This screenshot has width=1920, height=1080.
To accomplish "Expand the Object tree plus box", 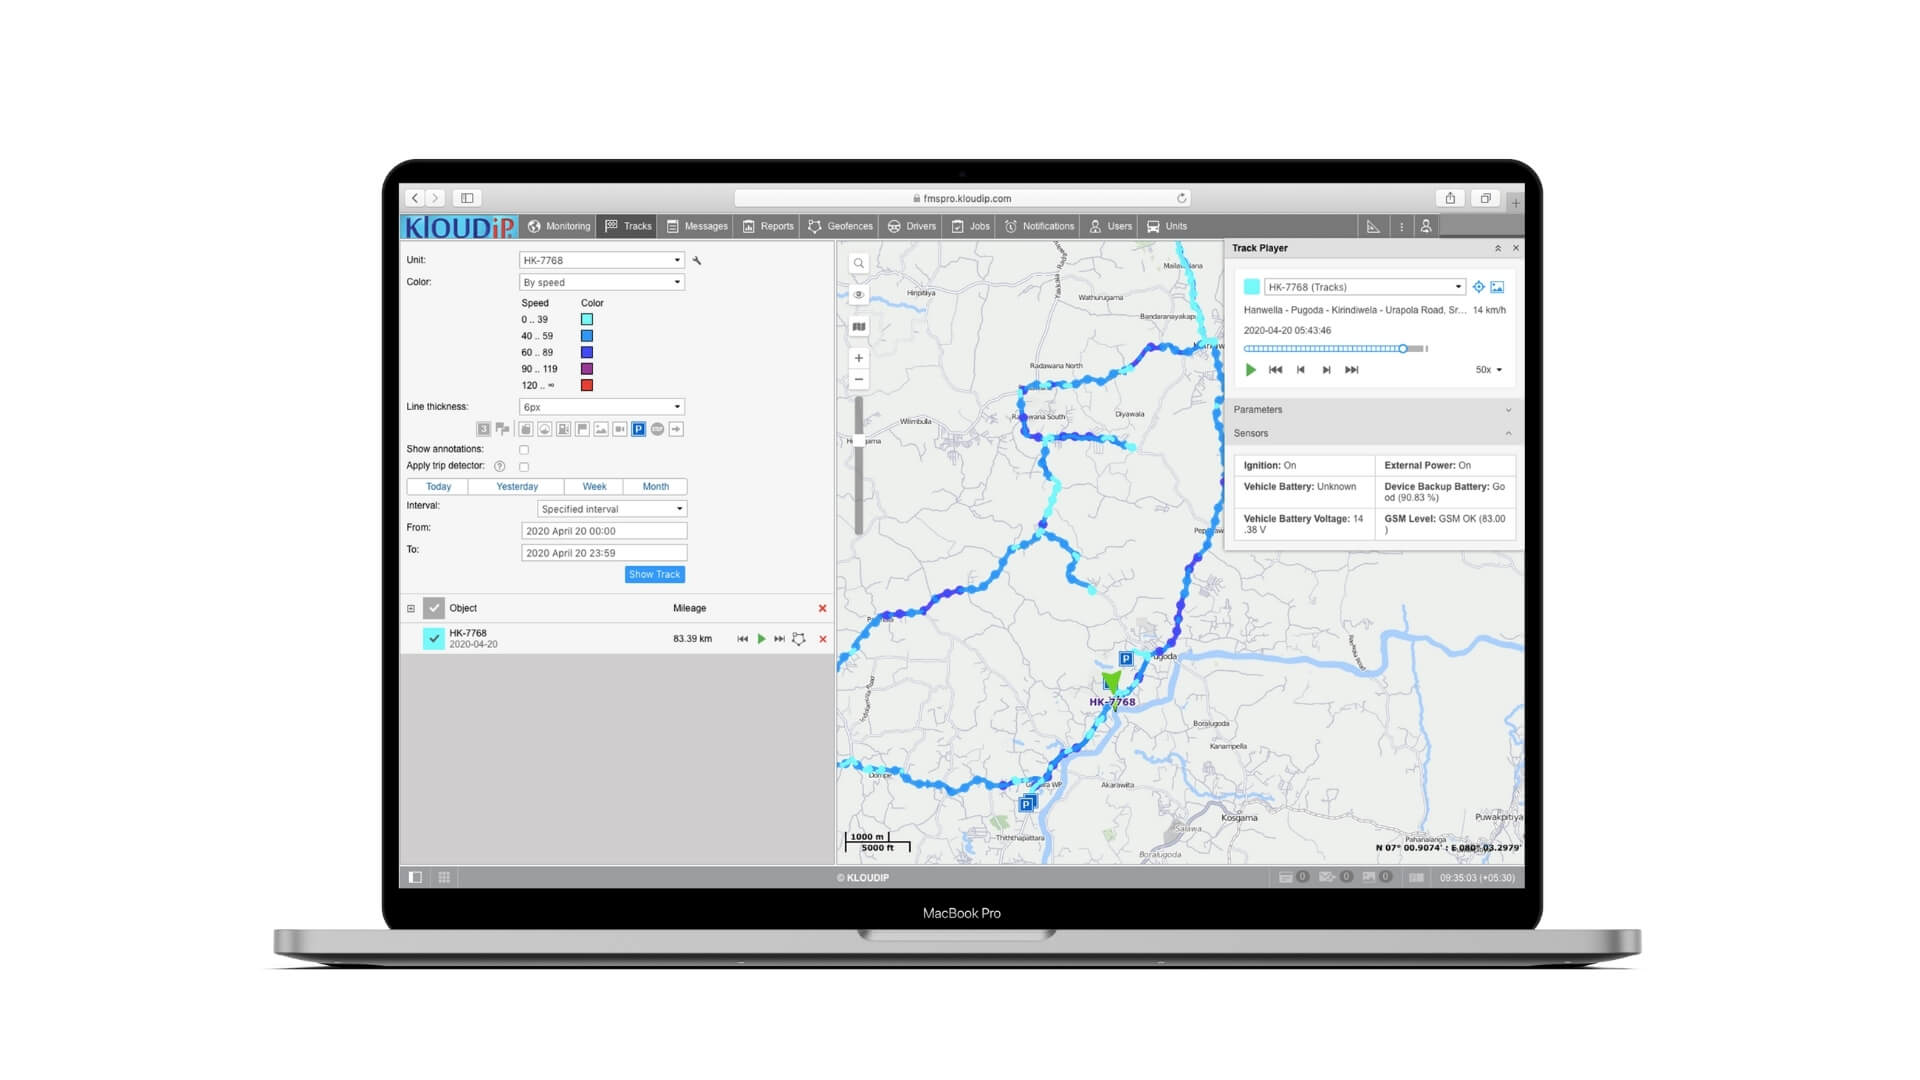I will pos(410,608).
